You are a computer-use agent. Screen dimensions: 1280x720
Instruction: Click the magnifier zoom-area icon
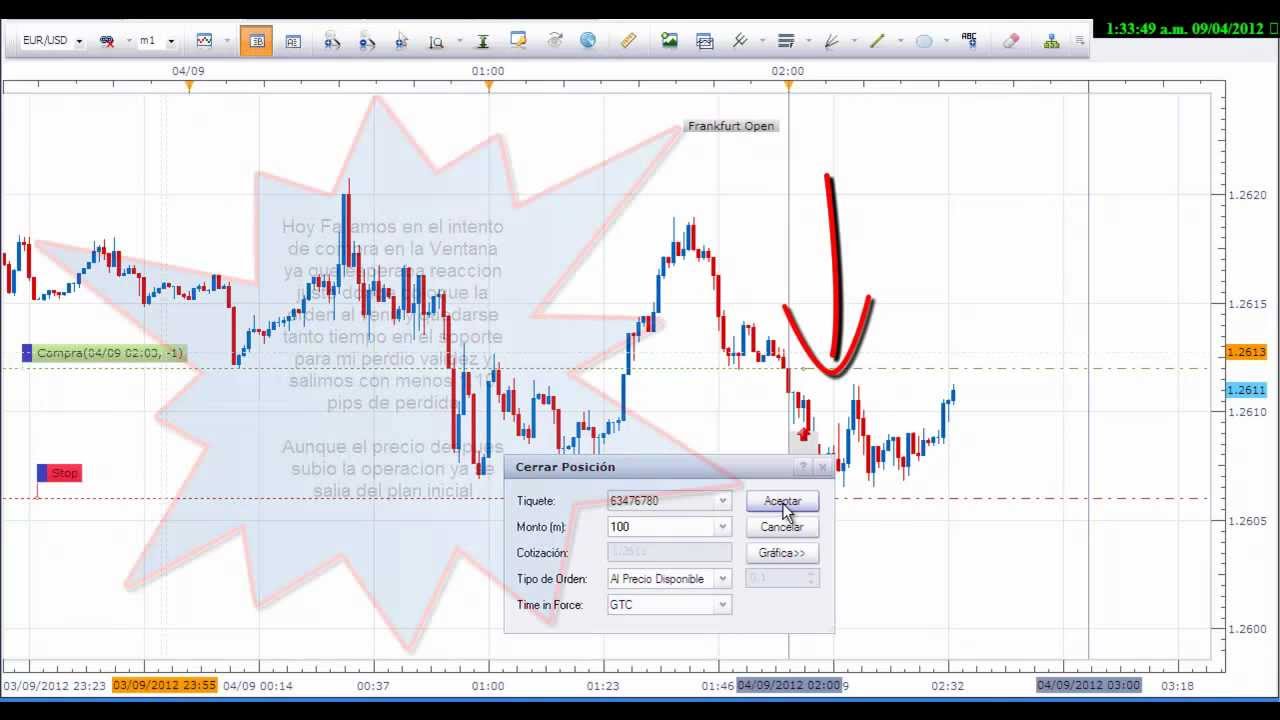click(x=436, y=41)
